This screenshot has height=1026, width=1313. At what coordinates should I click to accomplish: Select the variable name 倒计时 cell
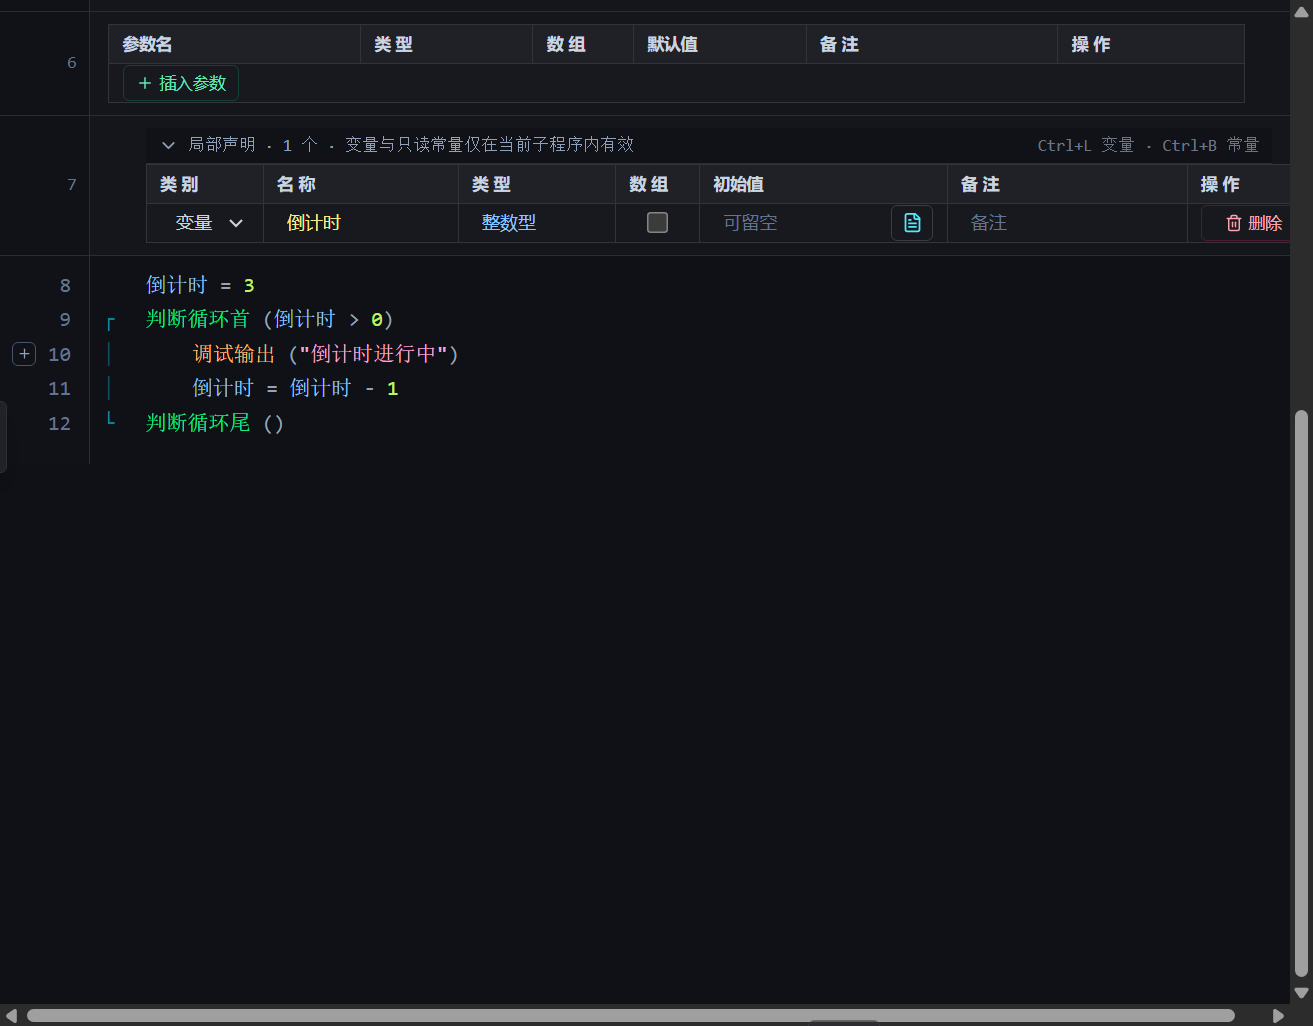tap(361, 223)
